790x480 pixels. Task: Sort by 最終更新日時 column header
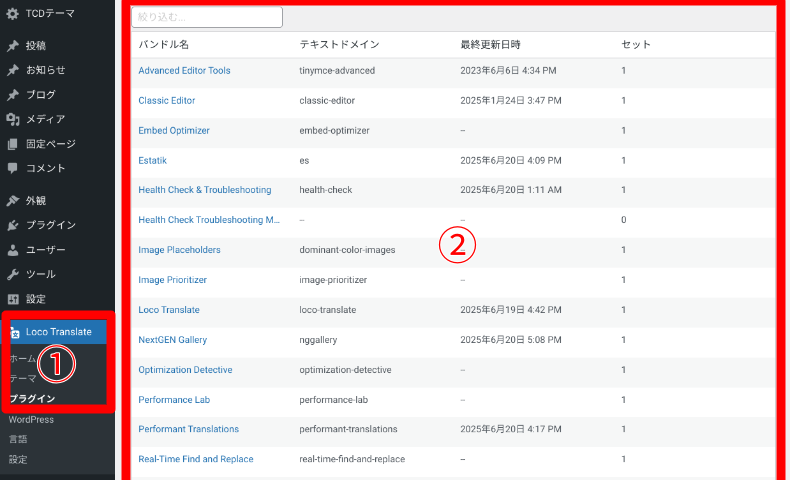pos(490,44)
